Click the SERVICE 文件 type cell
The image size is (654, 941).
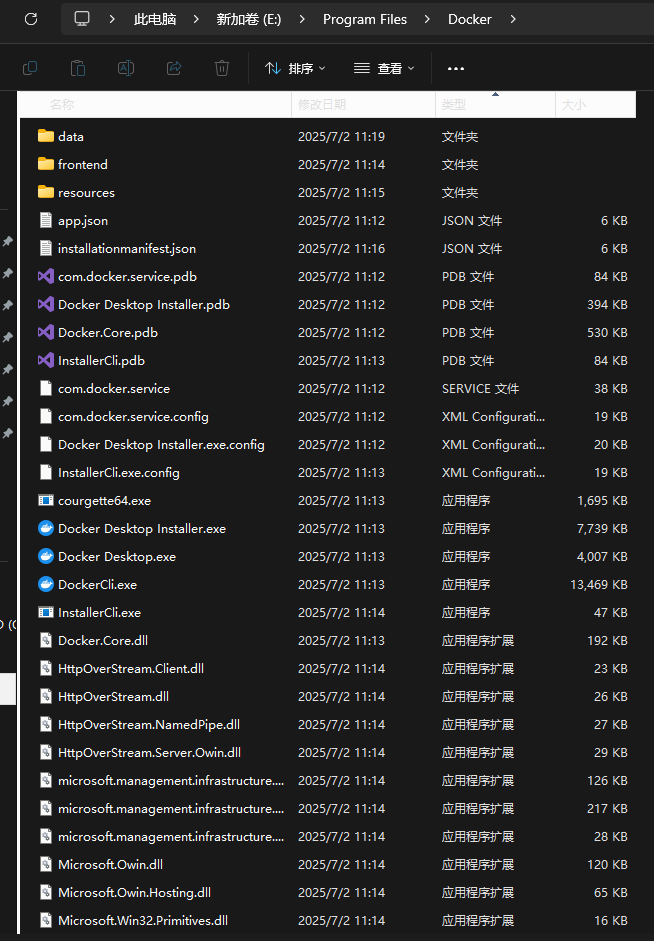coord(480,388)
